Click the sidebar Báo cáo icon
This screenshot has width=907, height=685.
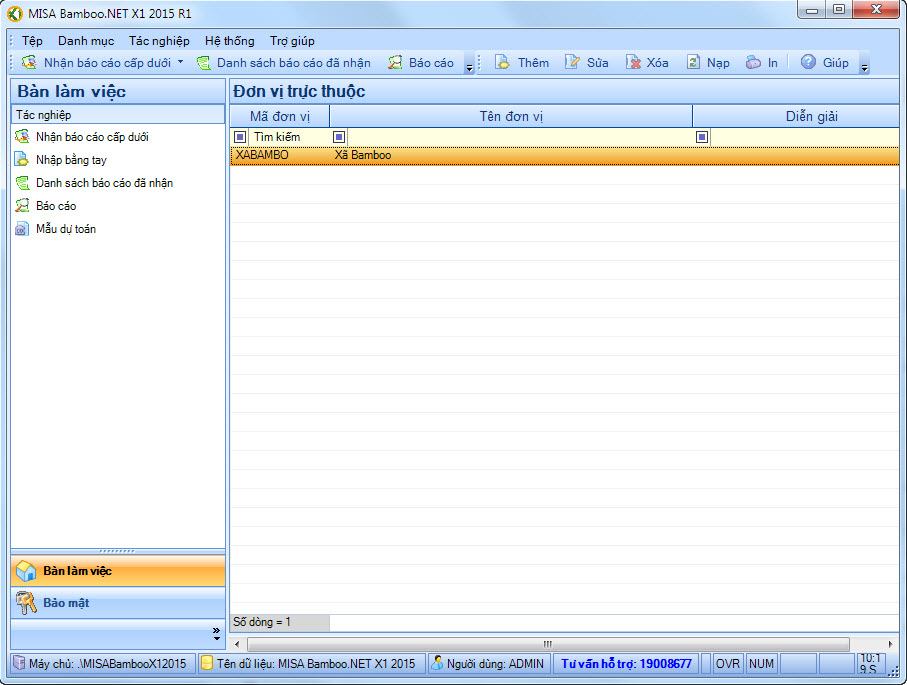click(x=22, y=205)
